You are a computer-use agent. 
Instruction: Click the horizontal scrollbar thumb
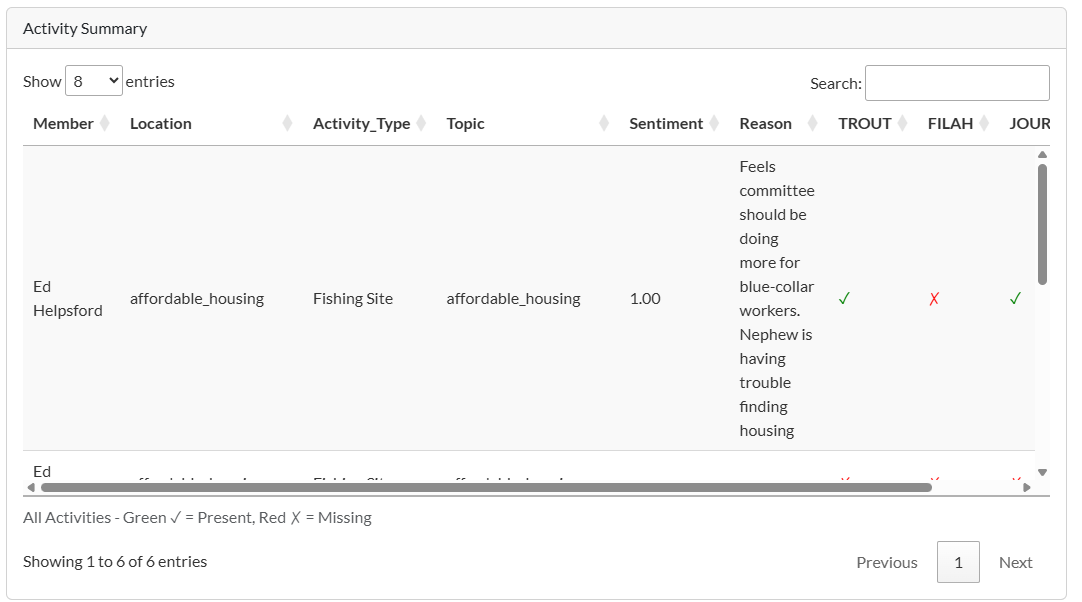[x=486, y=488]
